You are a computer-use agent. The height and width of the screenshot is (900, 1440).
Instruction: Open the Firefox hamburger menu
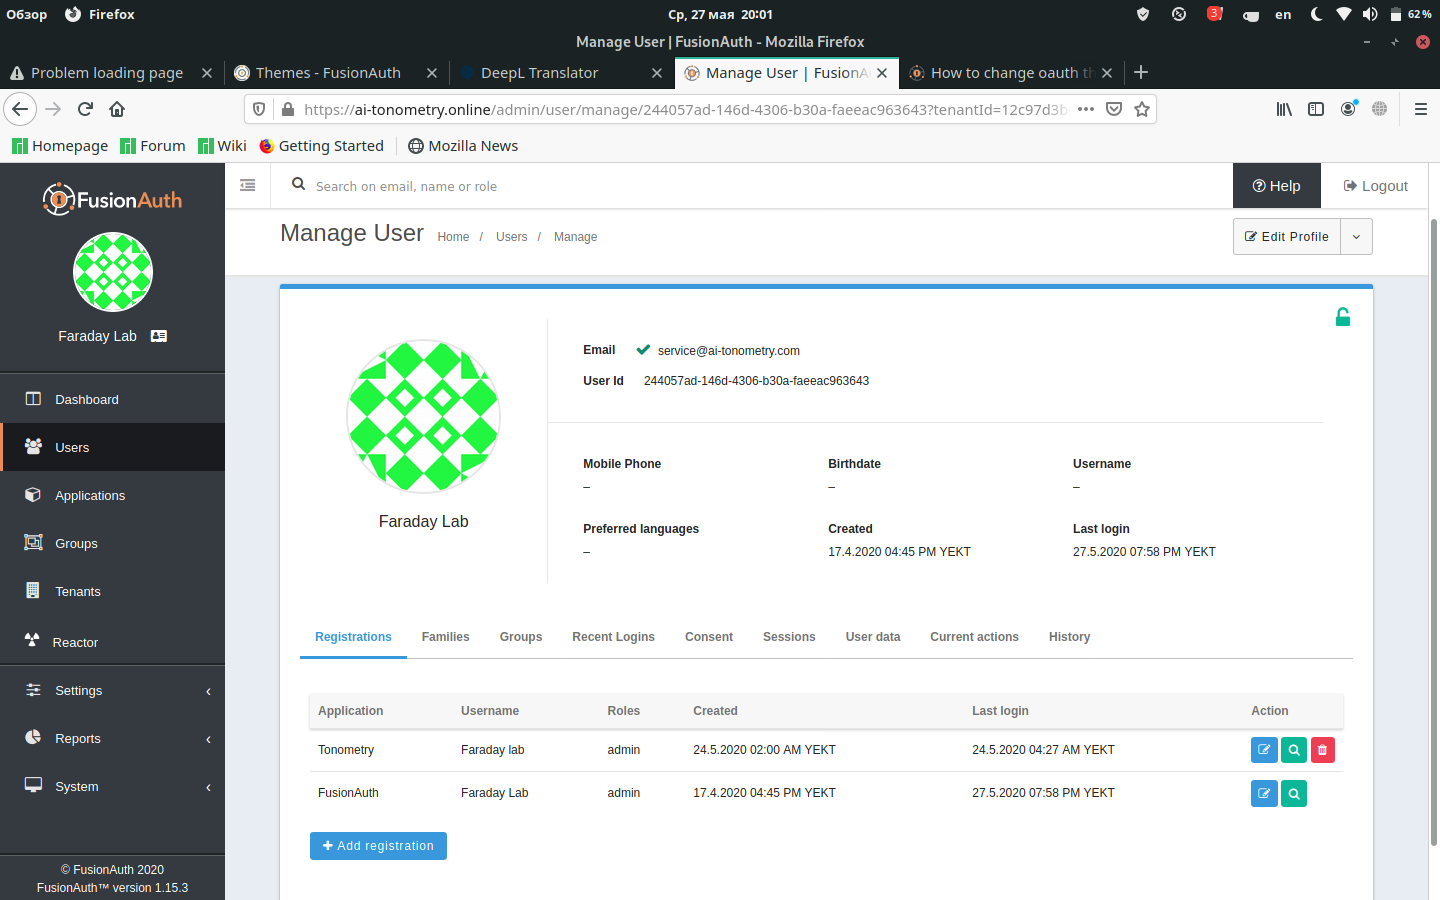[1420, 109]
